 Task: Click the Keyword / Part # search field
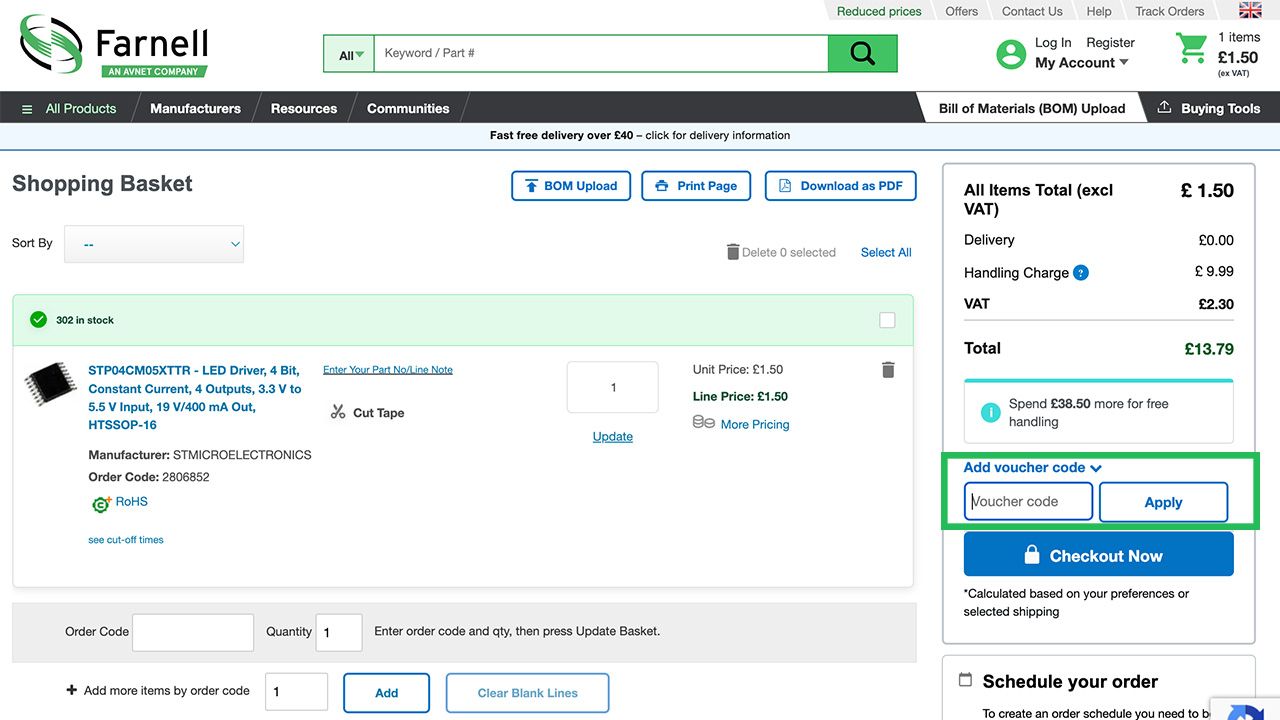(601, 54)
